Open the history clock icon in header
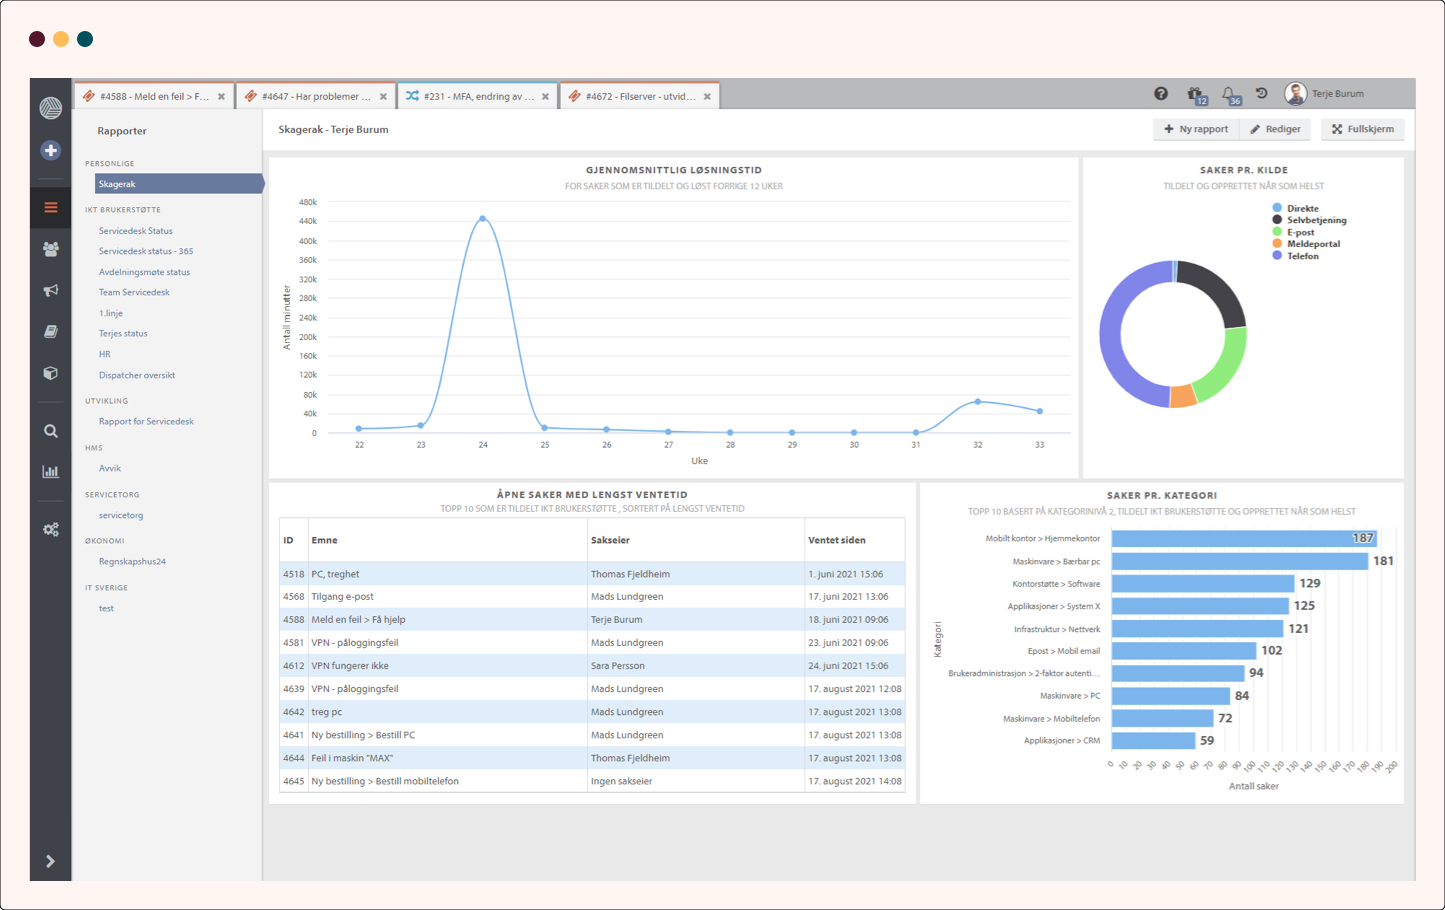The width and height of the screenshot is (1445, 910). click(x=1262, y=93)
